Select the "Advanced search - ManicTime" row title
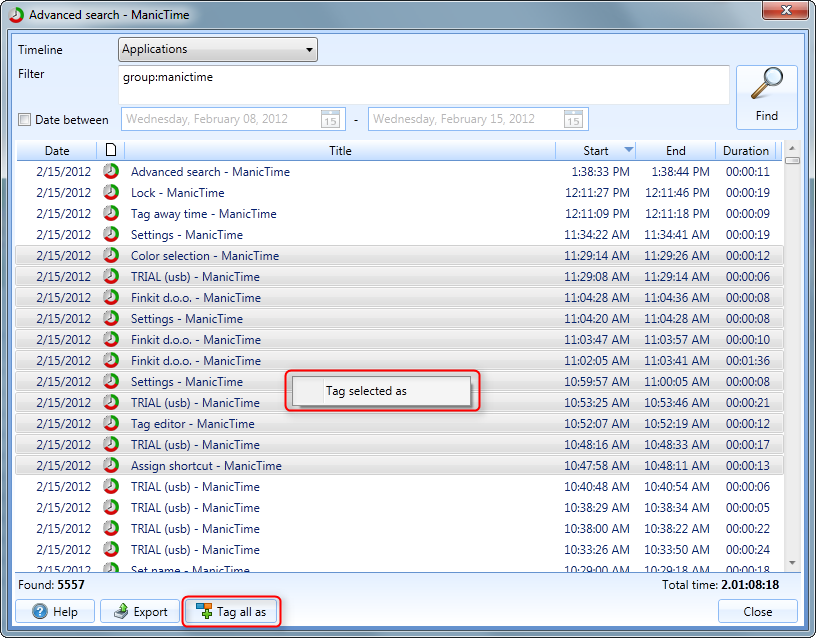The image size is (816, 638). coord(210,172)
